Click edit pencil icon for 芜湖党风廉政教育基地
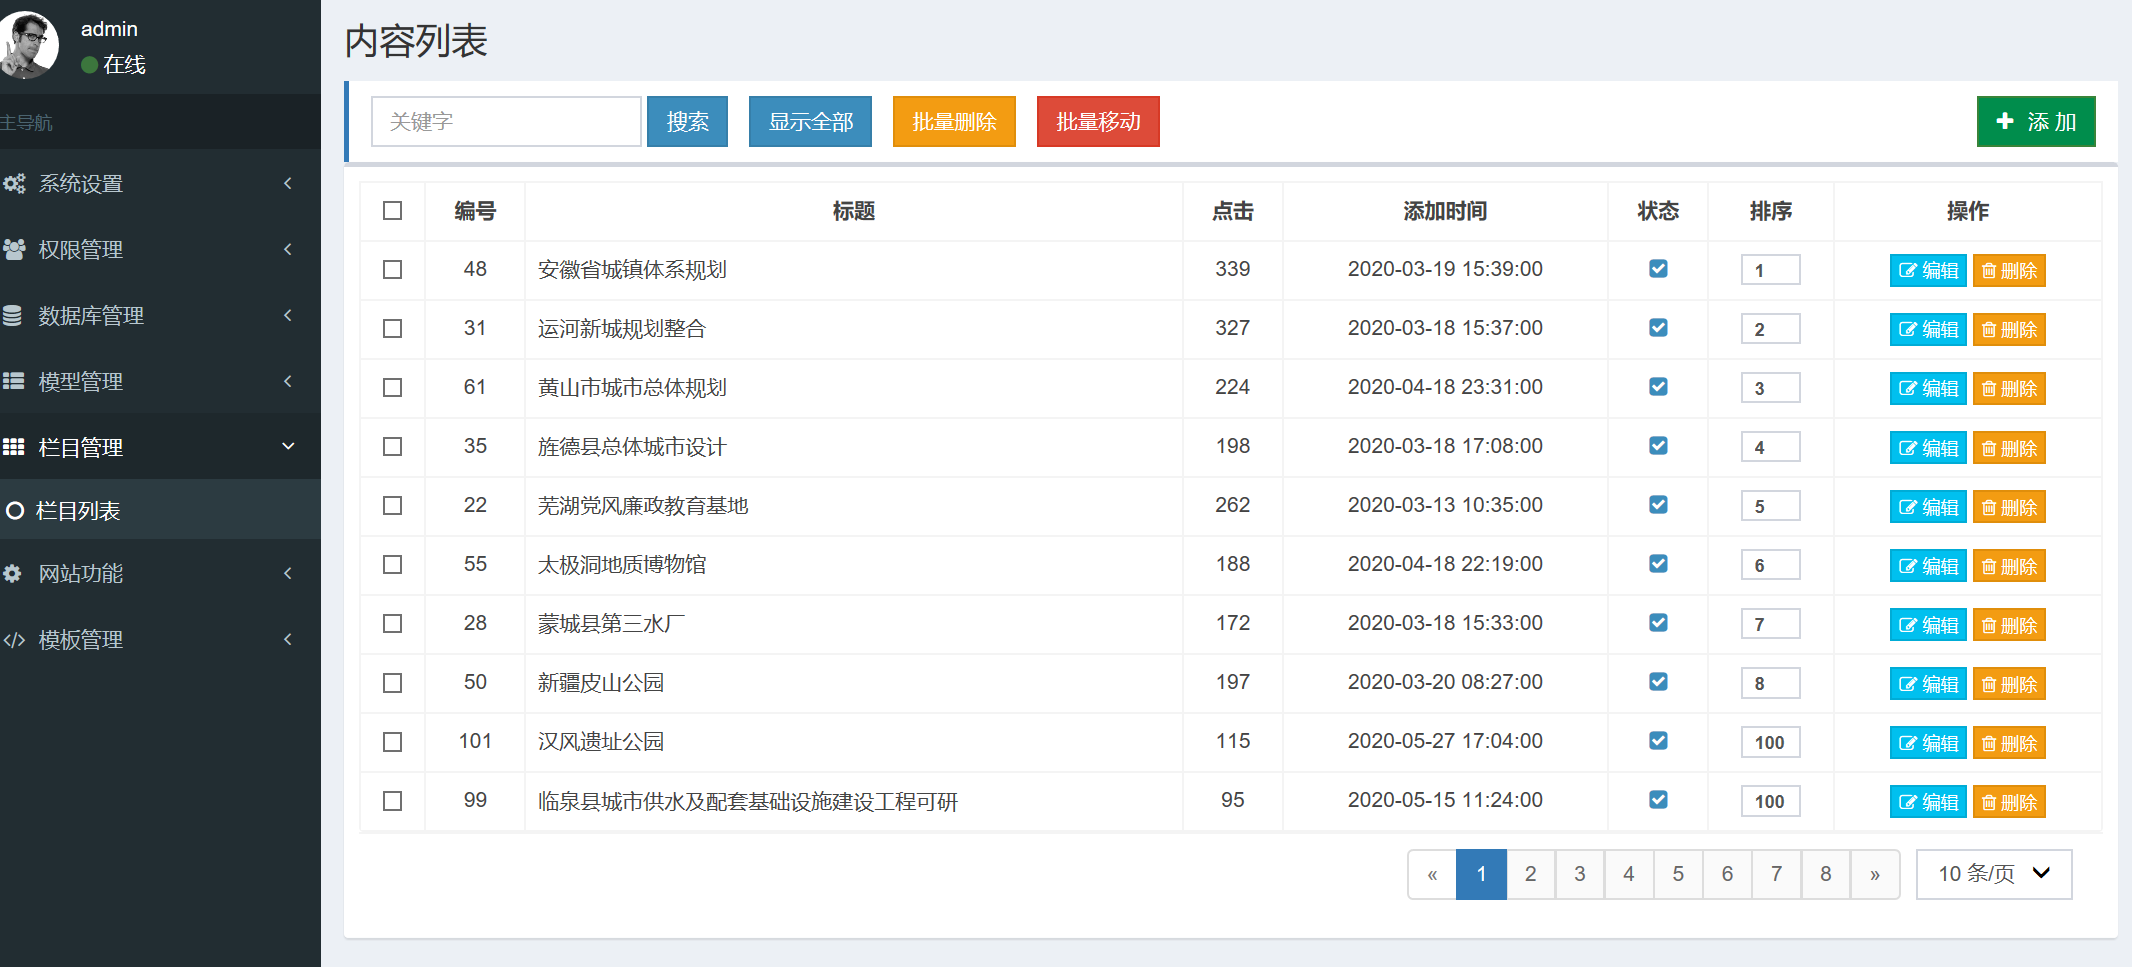Viewport: 2132px width, 967px height. point(1908,508)
